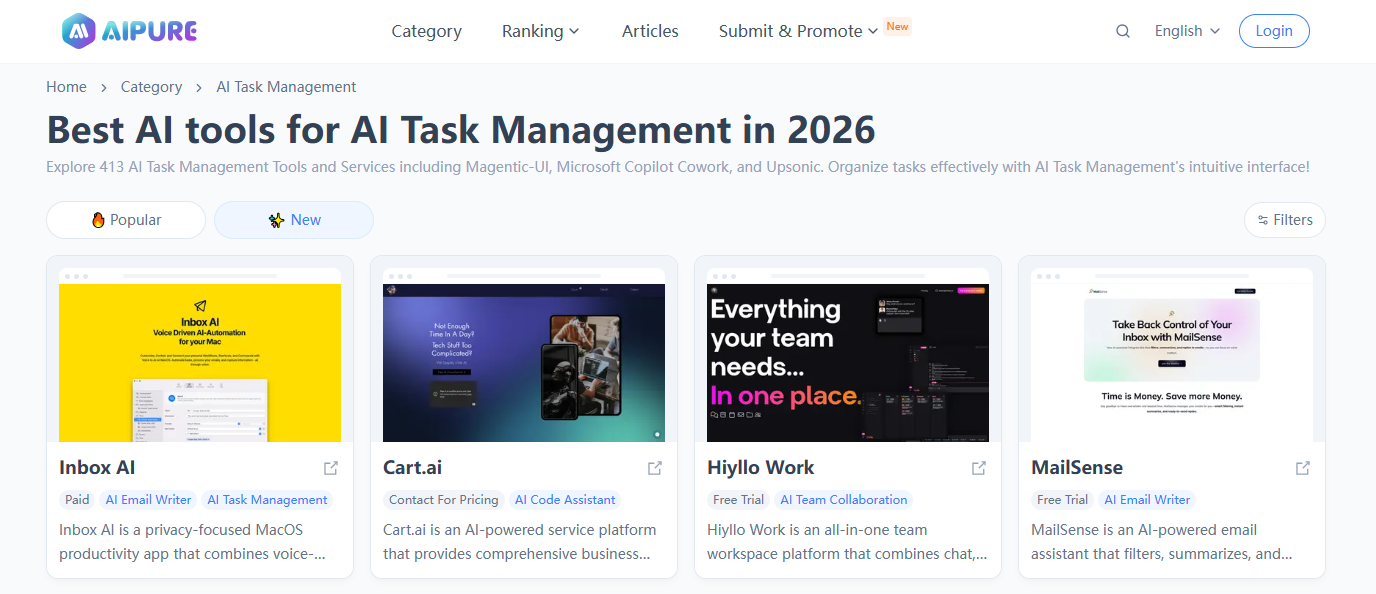Open the AI Task Management tag under Inbox AI
Screen dimensions: 1376x594
tap(266, 500)
